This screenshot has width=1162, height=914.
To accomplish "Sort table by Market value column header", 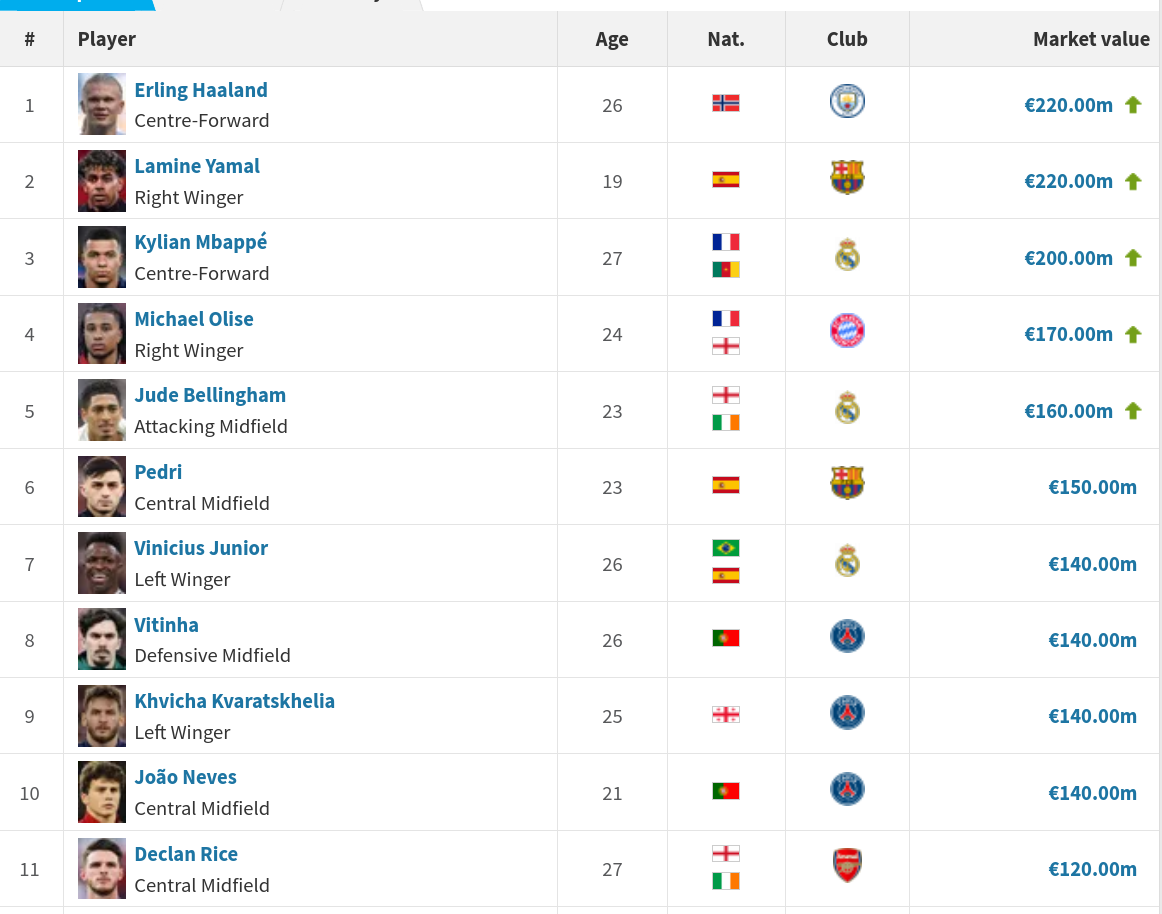I will tap(1091, 39).
